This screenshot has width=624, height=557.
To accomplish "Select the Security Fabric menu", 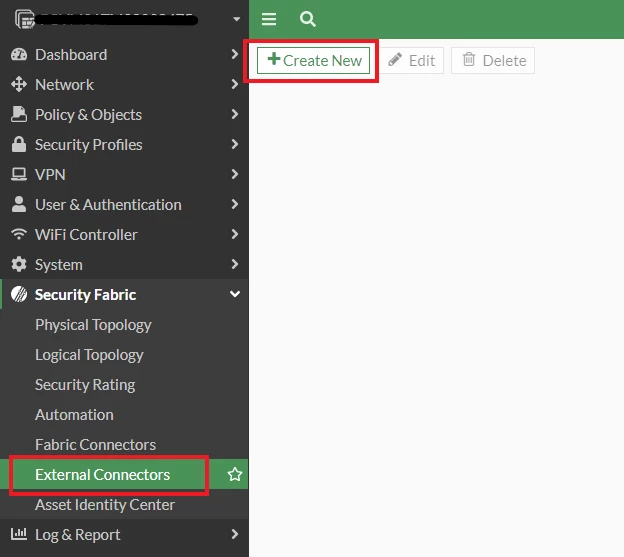I will pyautogui.click(x=124, y=294).
